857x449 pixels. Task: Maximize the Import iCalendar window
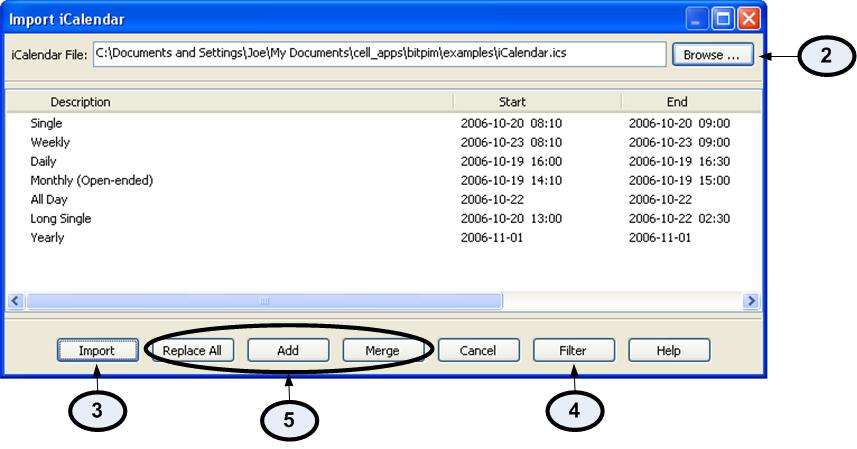pyautogui.click(x=723, y=19)
